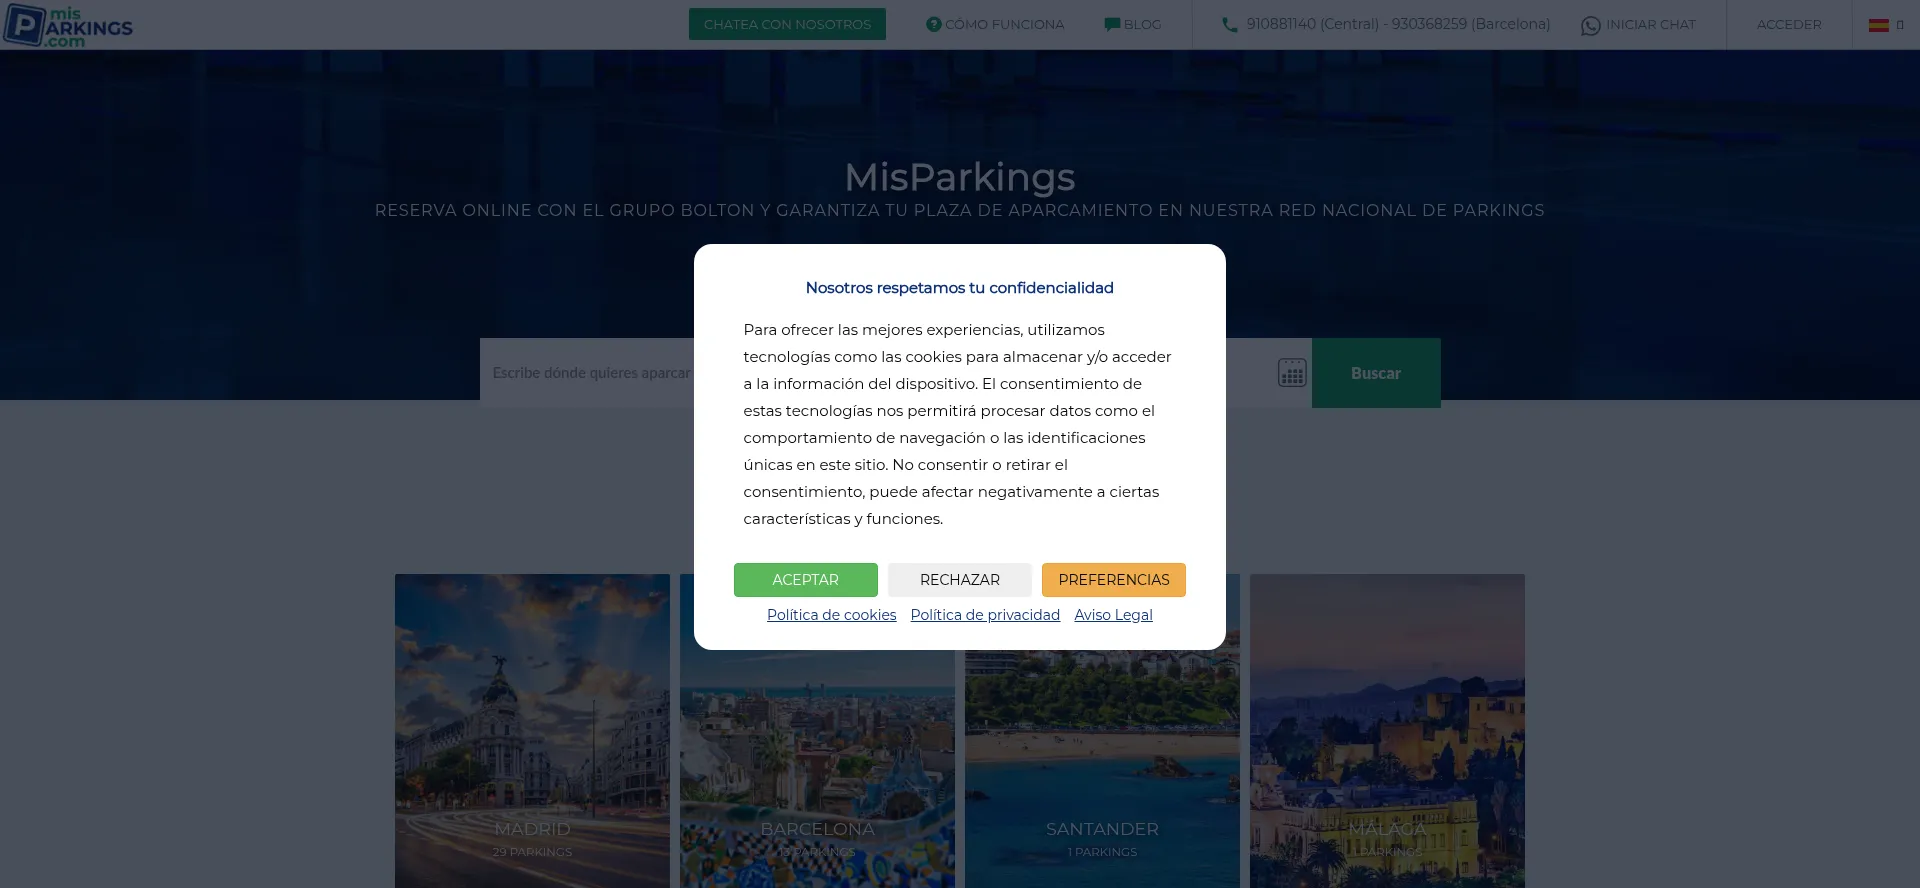This screenshot has width=1920, height=888.
Task: Click the phone icon in the header
Action: coord(1229,25)
